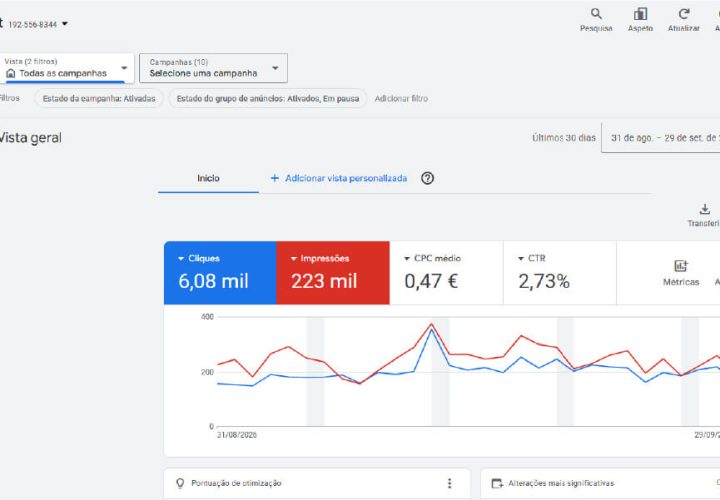Open the Cliques metric dropdown
720x500 pixels.
tap(181, 259)
